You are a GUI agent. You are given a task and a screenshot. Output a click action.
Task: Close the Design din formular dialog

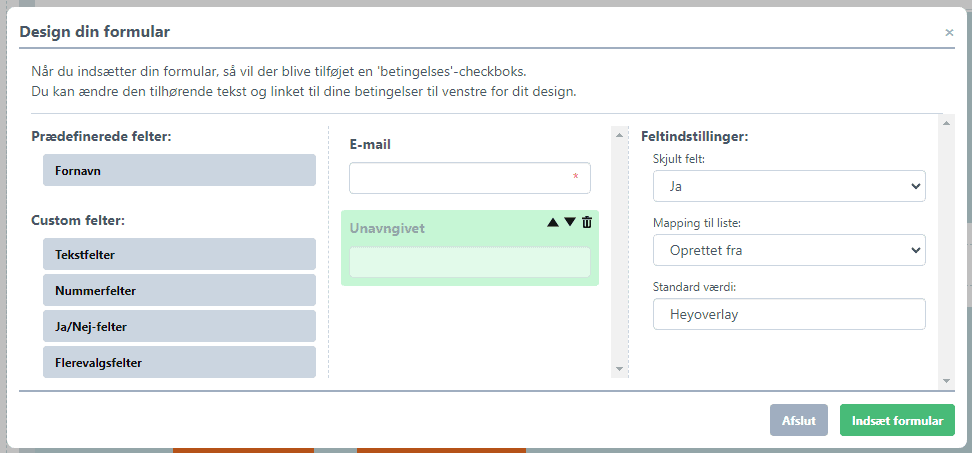pos(949,32)
